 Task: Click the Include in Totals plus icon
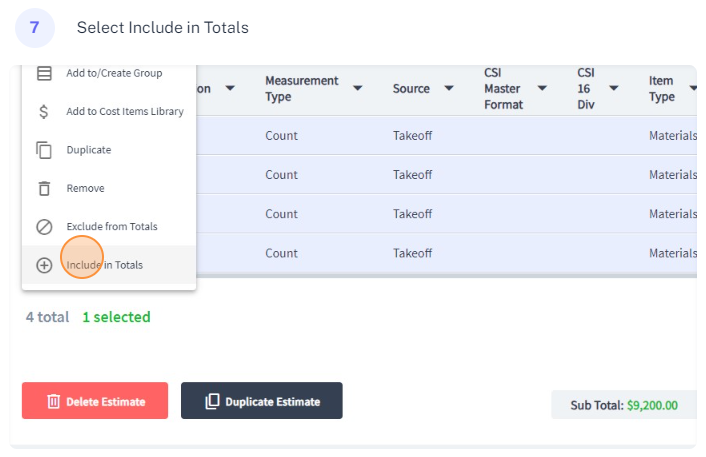click(x=44, y=265)
